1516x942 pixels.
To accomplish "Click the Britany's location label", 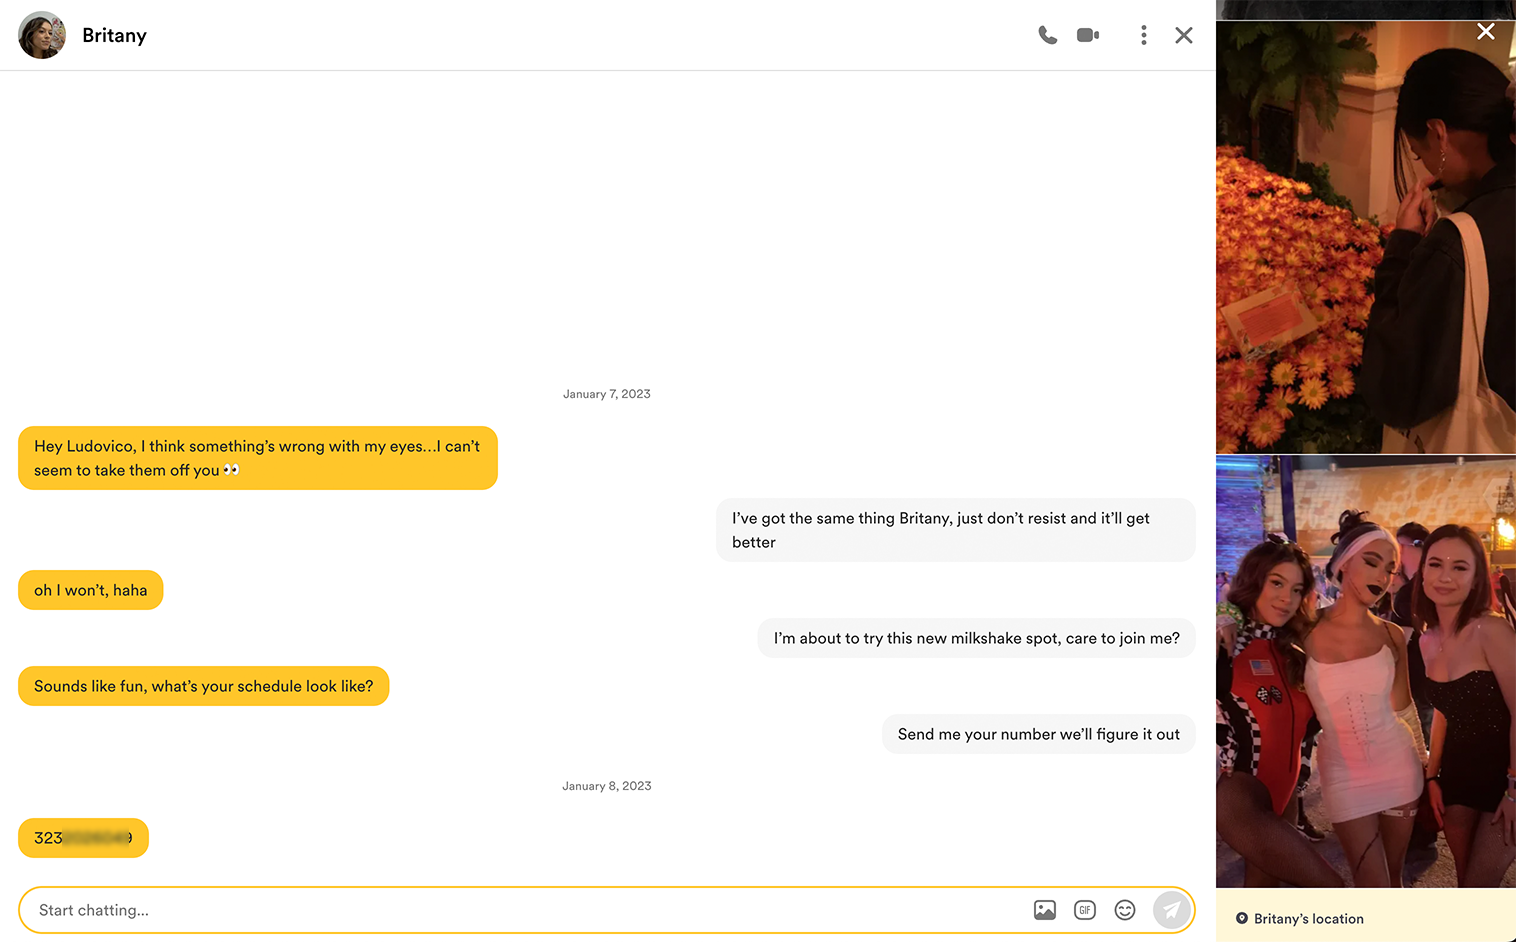I will pos(1308,919).
